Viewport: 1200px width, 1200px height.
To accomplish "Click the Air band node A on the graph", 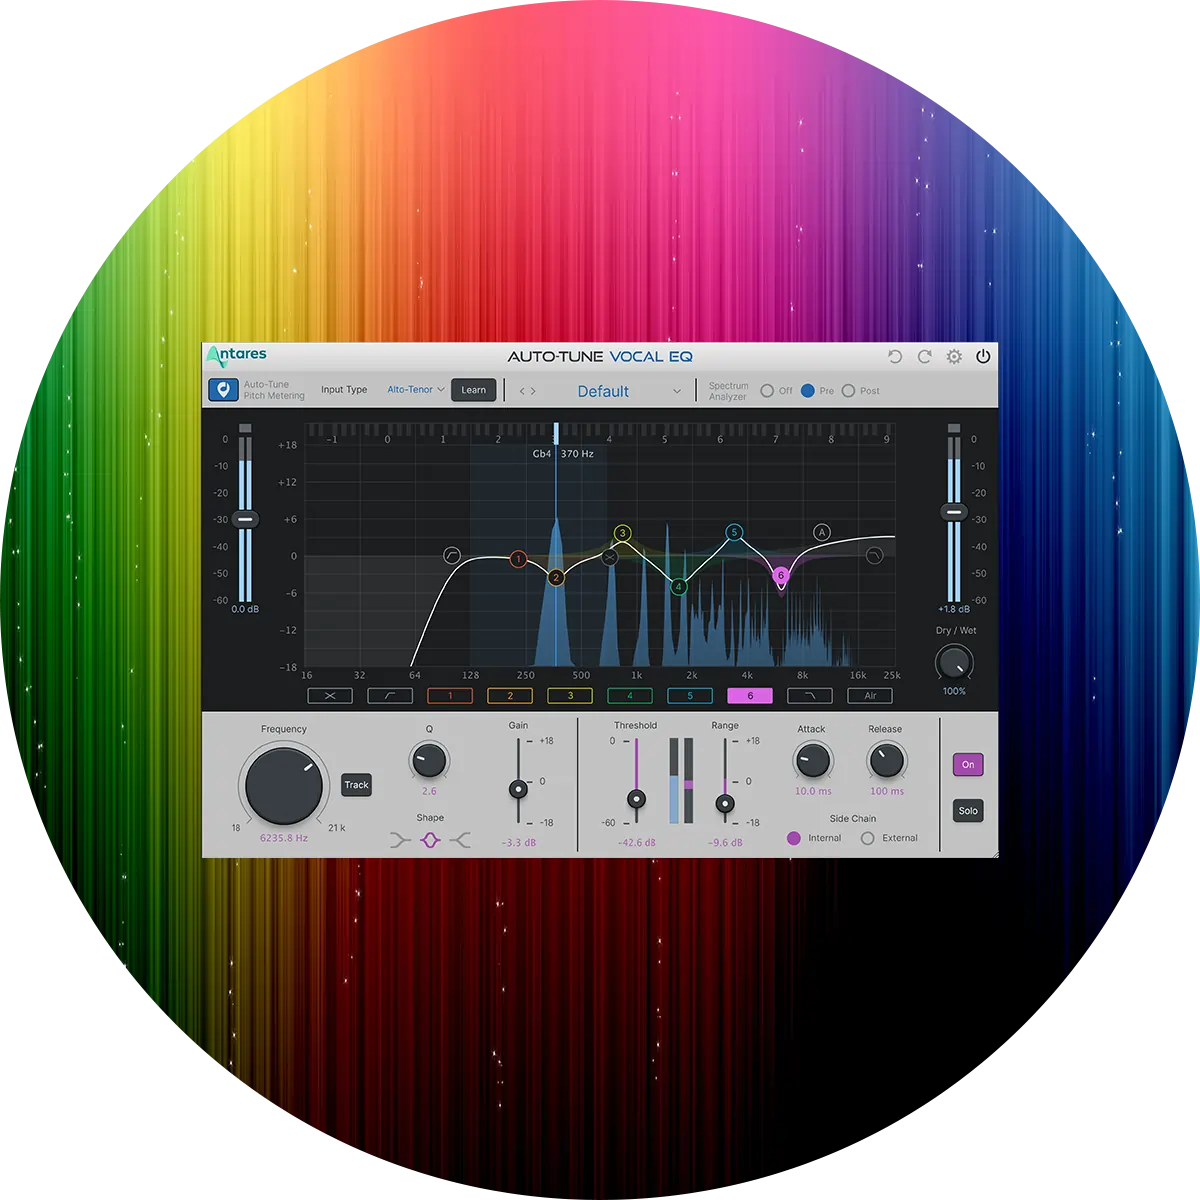I will click(822, 532).
